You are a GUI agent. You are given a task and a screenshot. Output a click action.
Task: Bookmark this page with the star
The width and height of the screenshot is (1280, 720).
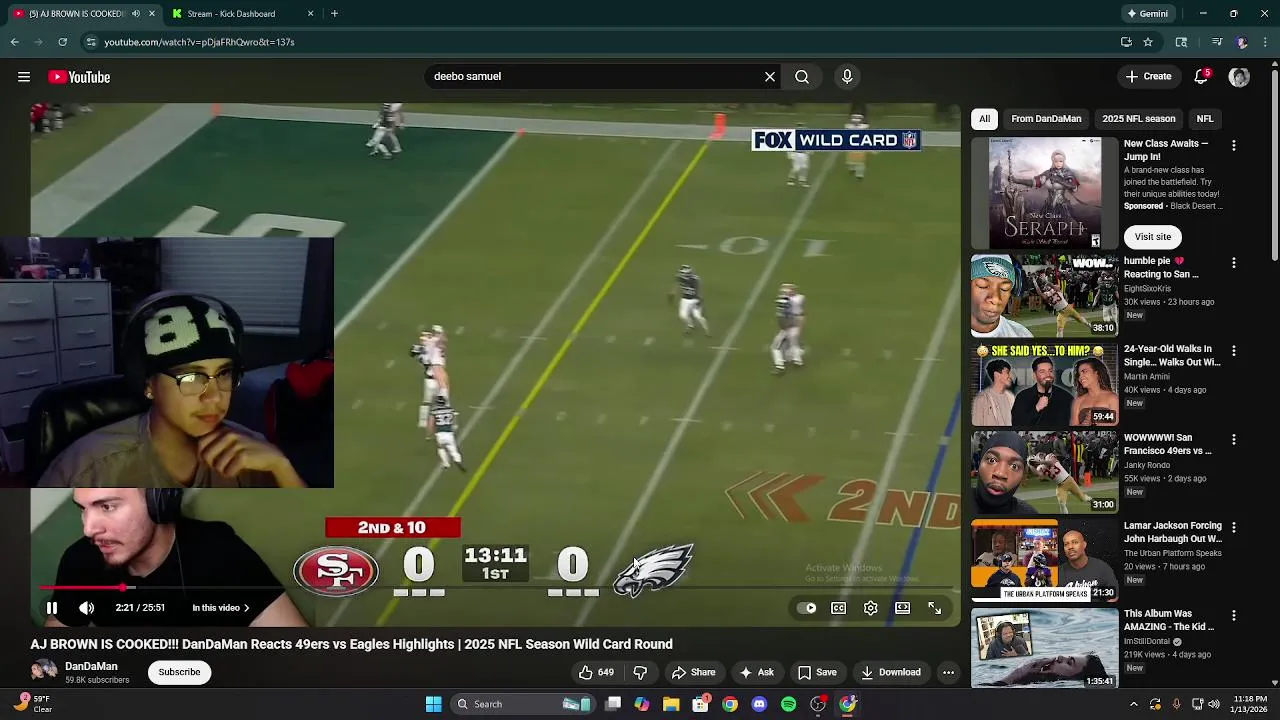(x=1148, y=42)
